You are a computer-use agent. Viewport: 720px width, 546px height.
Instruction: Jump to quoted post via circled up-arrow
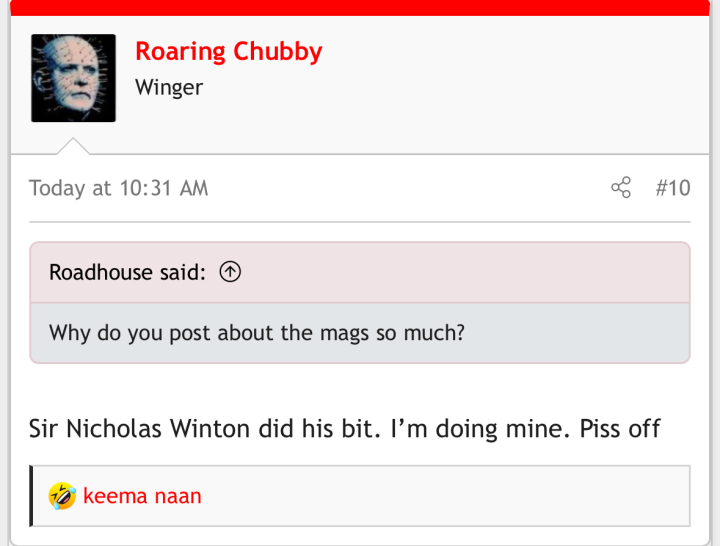pos(230,272)
